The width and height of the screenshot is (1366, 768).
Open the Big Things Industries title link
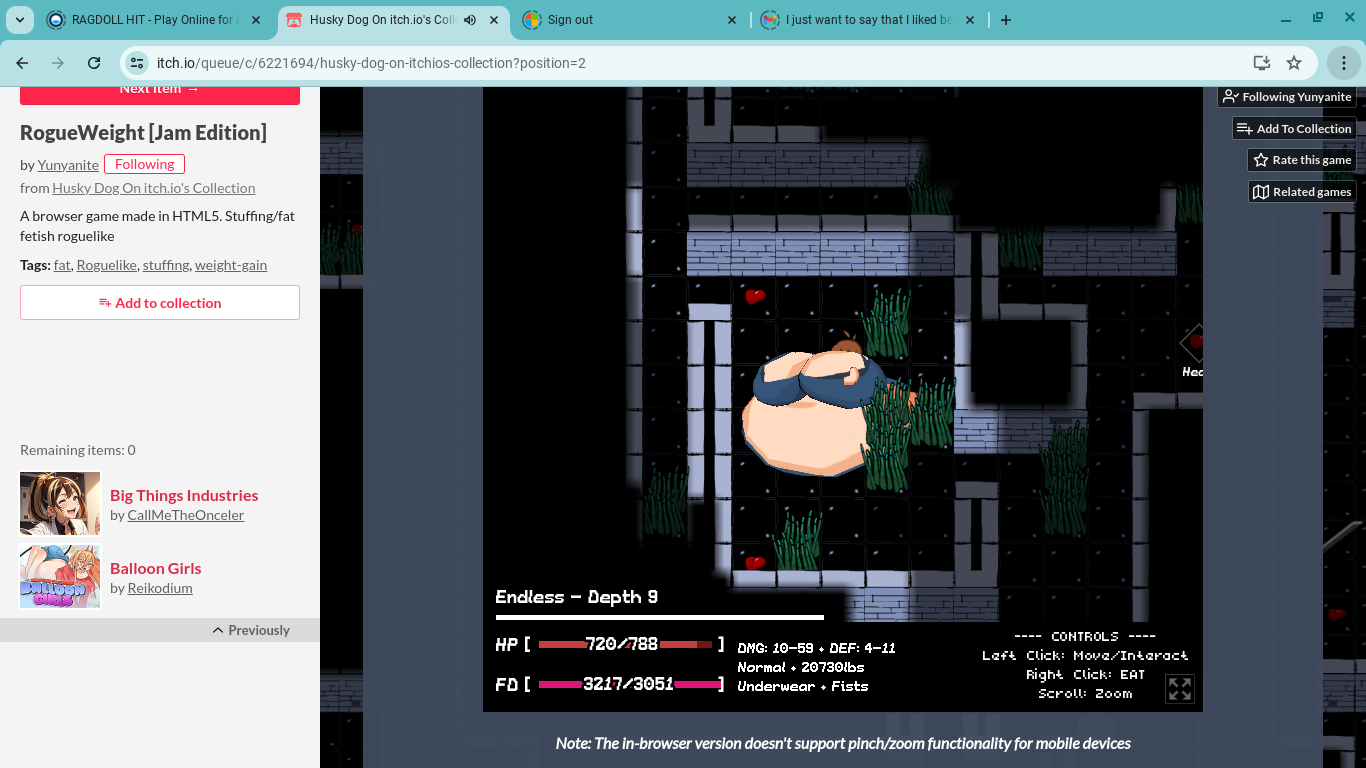184,495
